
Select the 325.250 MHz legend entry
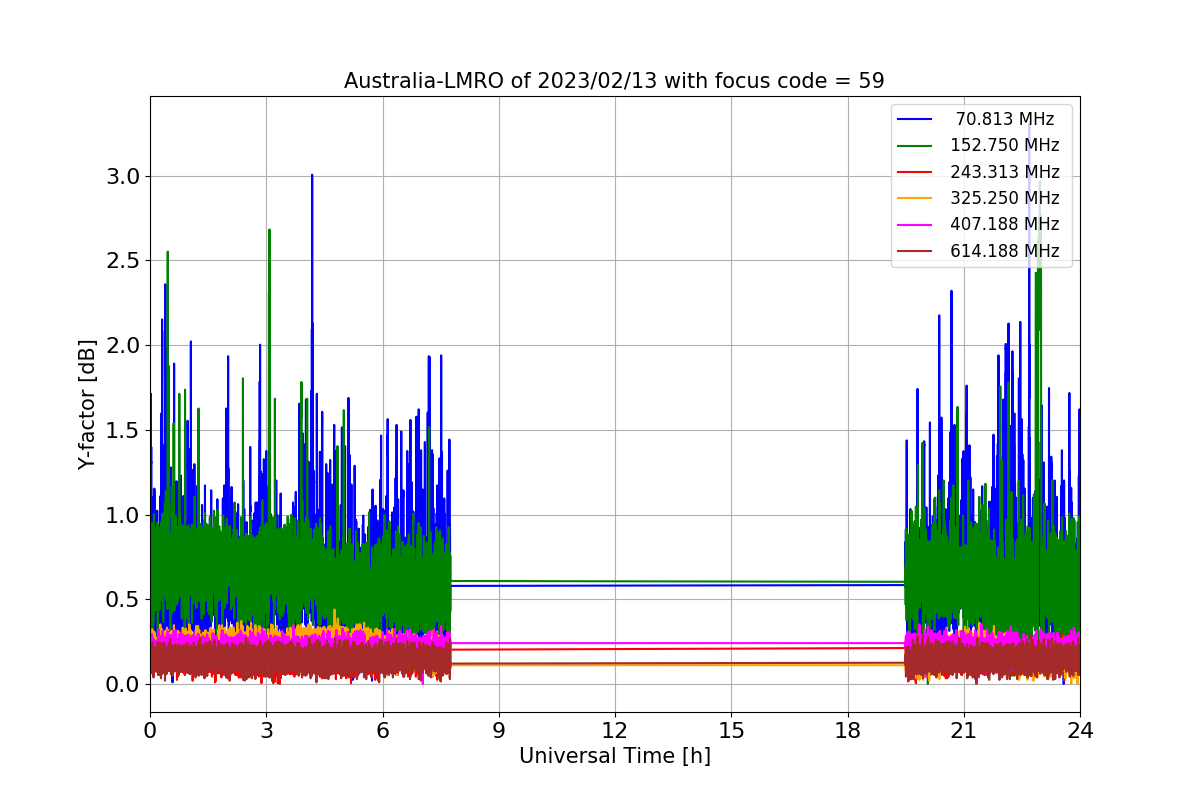pos(979,198)
